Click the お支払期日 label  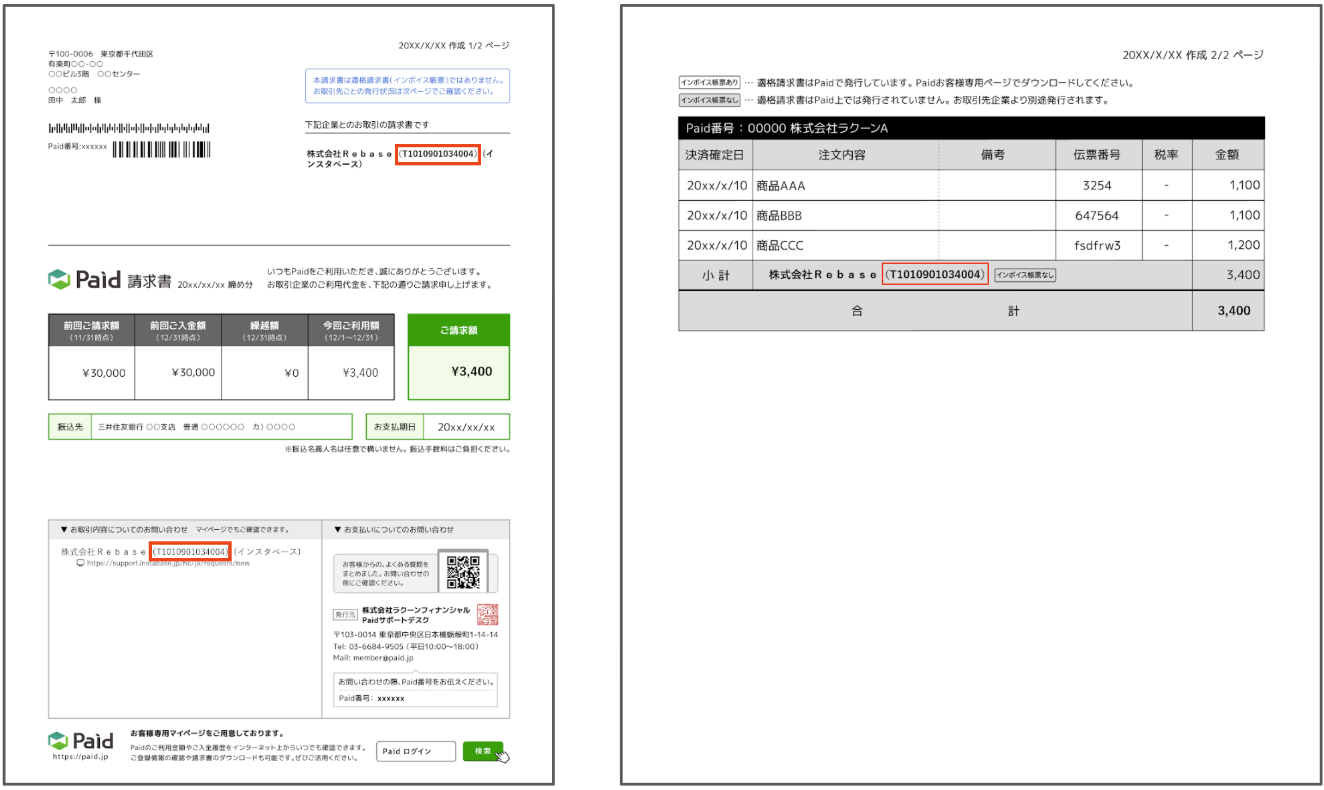394,427
